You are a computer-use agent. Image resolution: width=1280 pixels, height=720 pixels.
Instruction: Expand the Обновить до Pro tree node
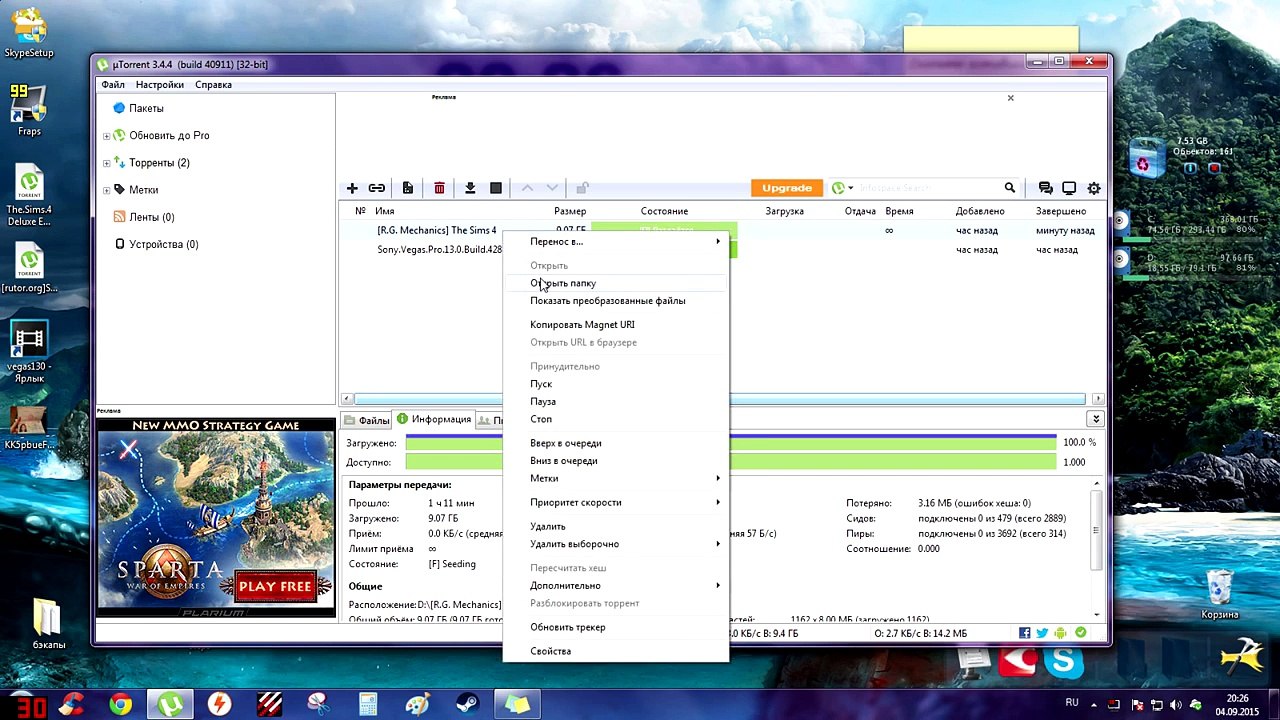pos(107,136)
